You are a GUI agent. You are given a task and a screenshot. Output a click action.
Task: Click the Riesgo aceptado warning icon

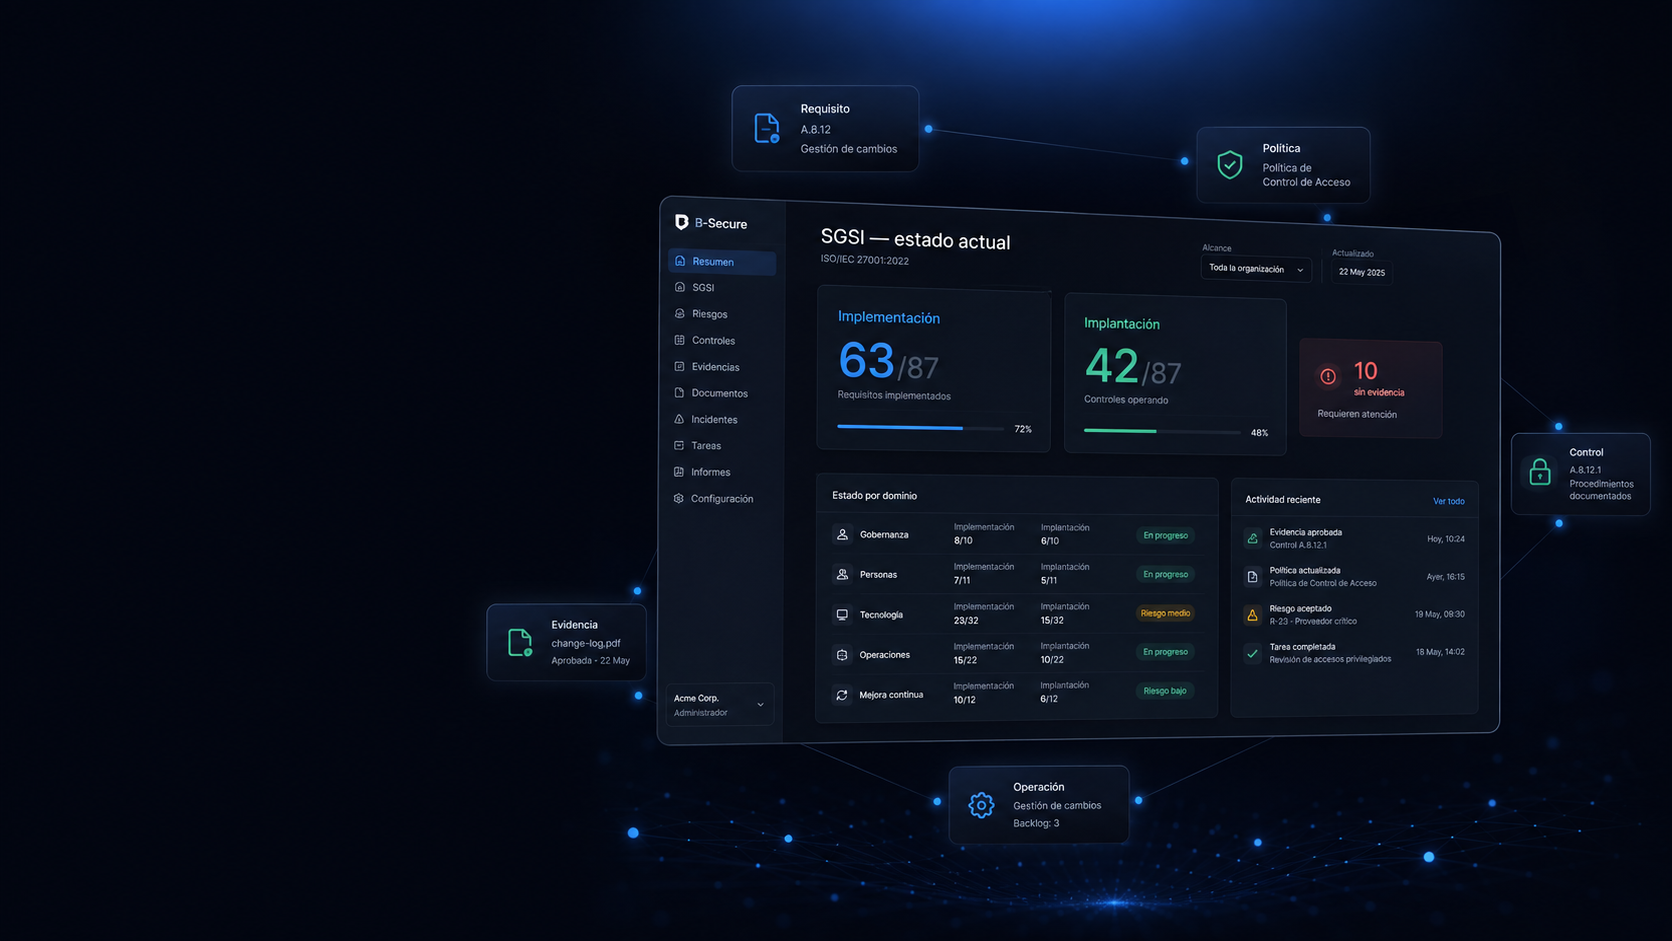click(x=1252, y=615)
